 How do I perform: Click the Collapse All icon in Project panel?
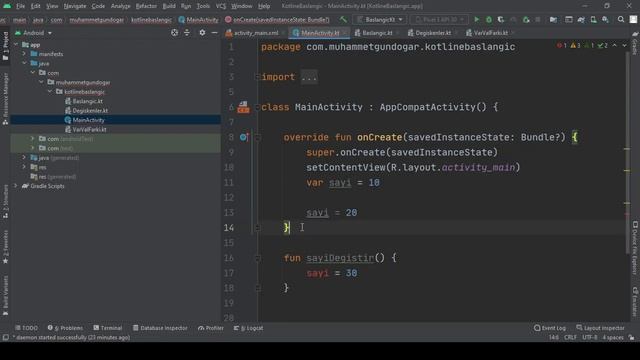coord(187,33)
